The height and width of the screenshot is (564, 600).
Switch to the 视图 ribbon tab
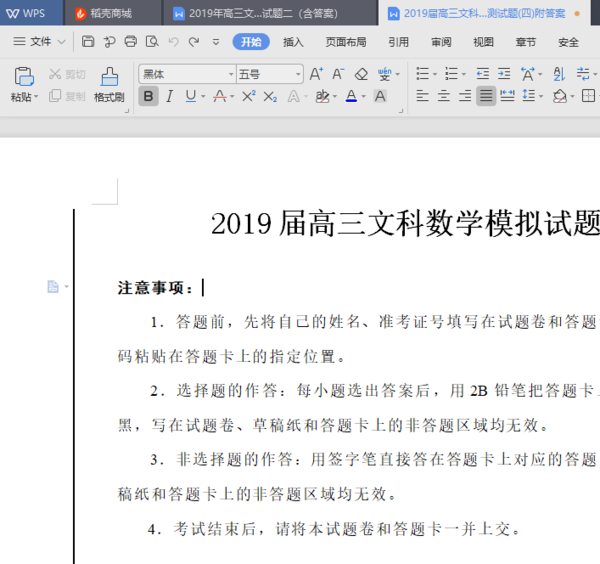483,42
